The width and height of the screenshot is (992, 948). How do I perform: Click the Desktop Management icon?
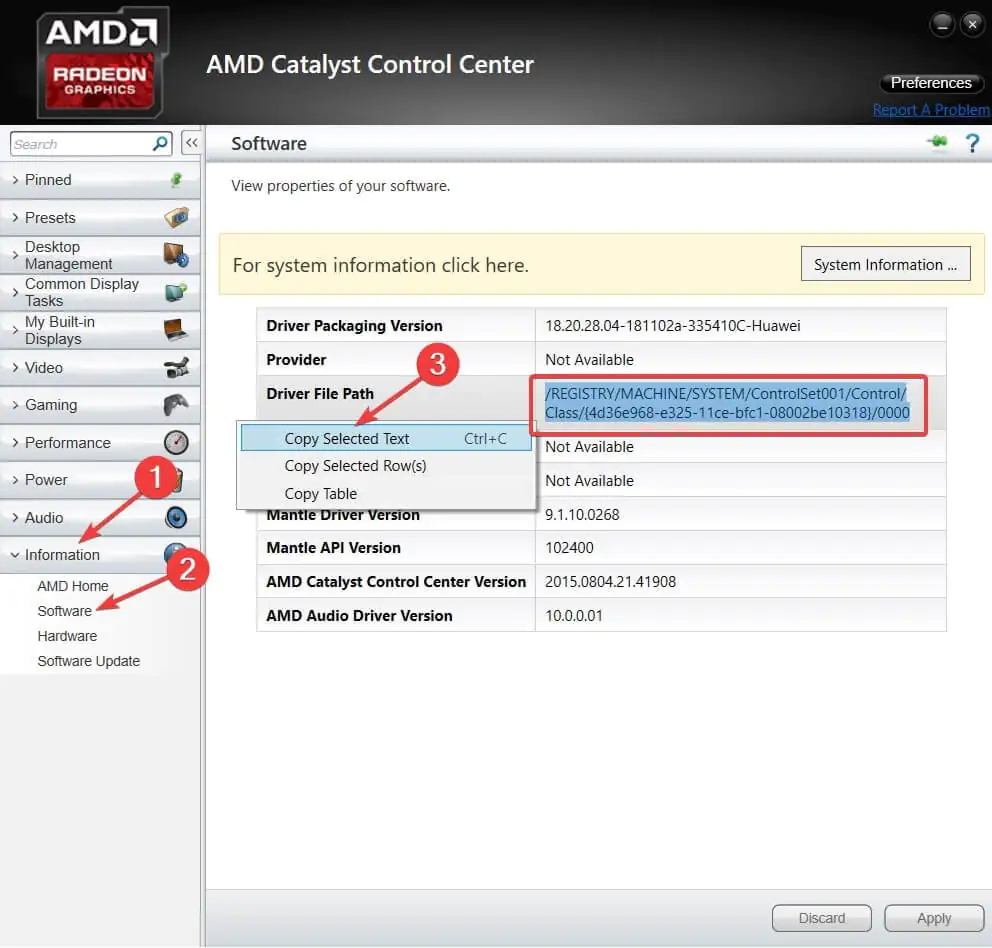click(176, 254)
